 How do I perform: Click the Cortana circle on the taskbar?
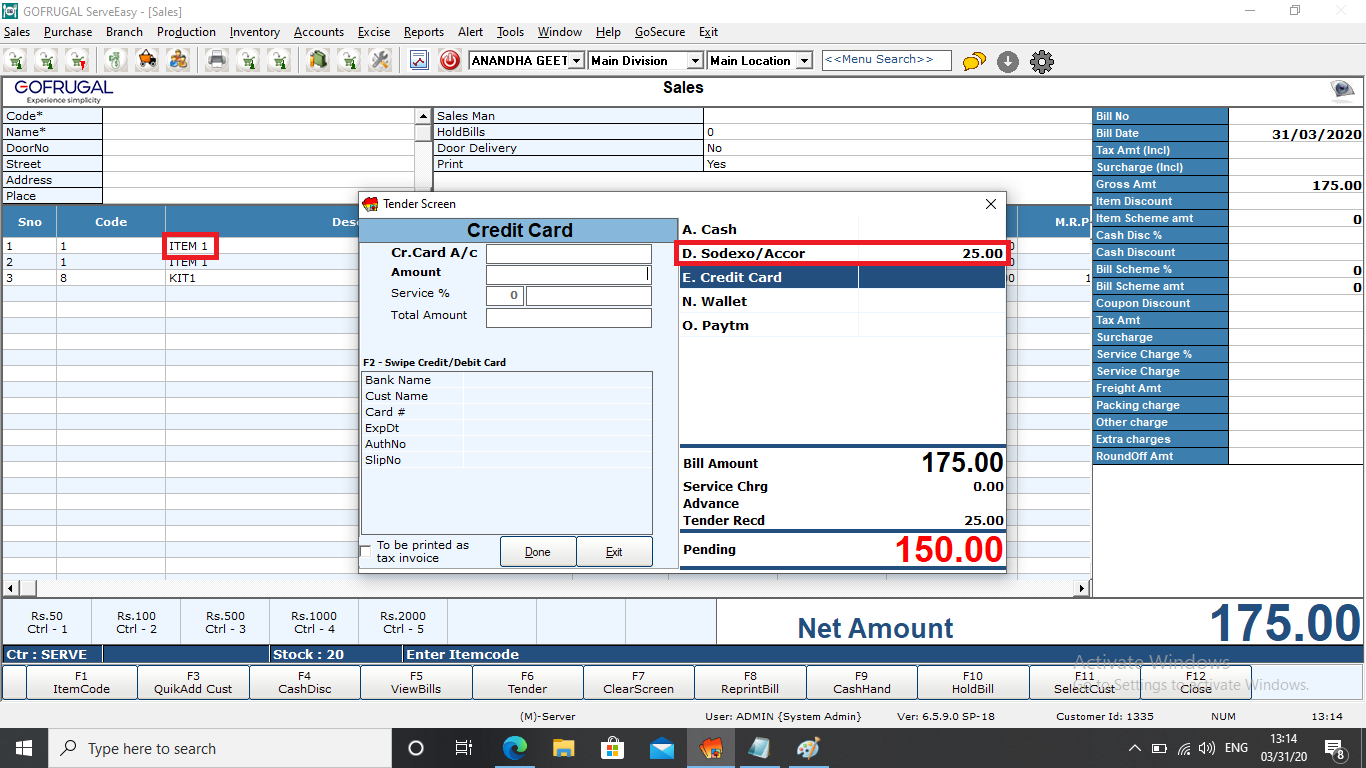click(x=416, y=748)
